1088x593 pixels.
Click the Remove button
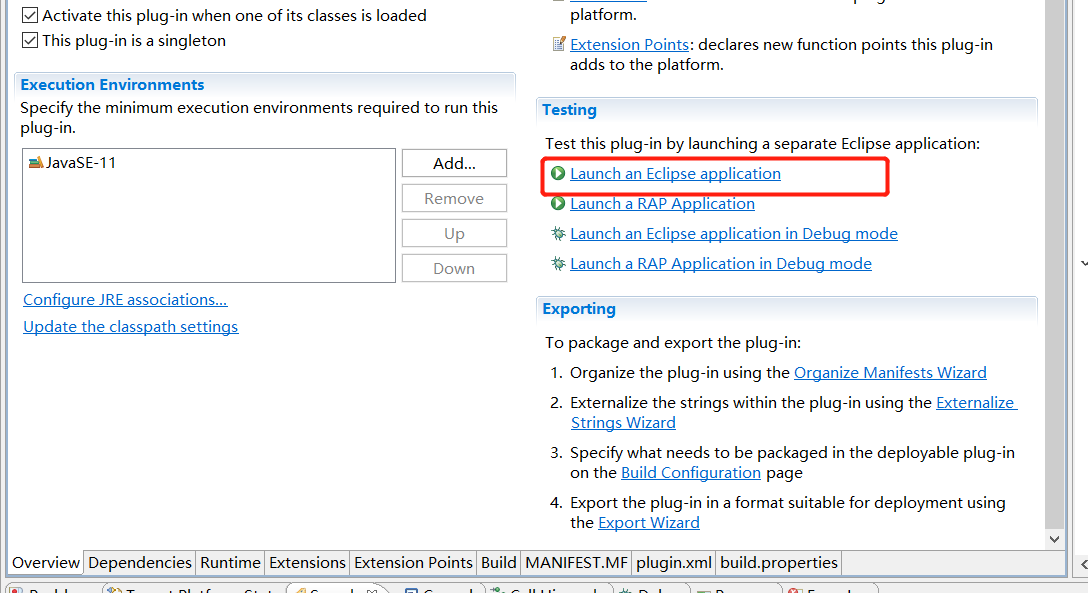pyautogui.click(x=454, y=198)
